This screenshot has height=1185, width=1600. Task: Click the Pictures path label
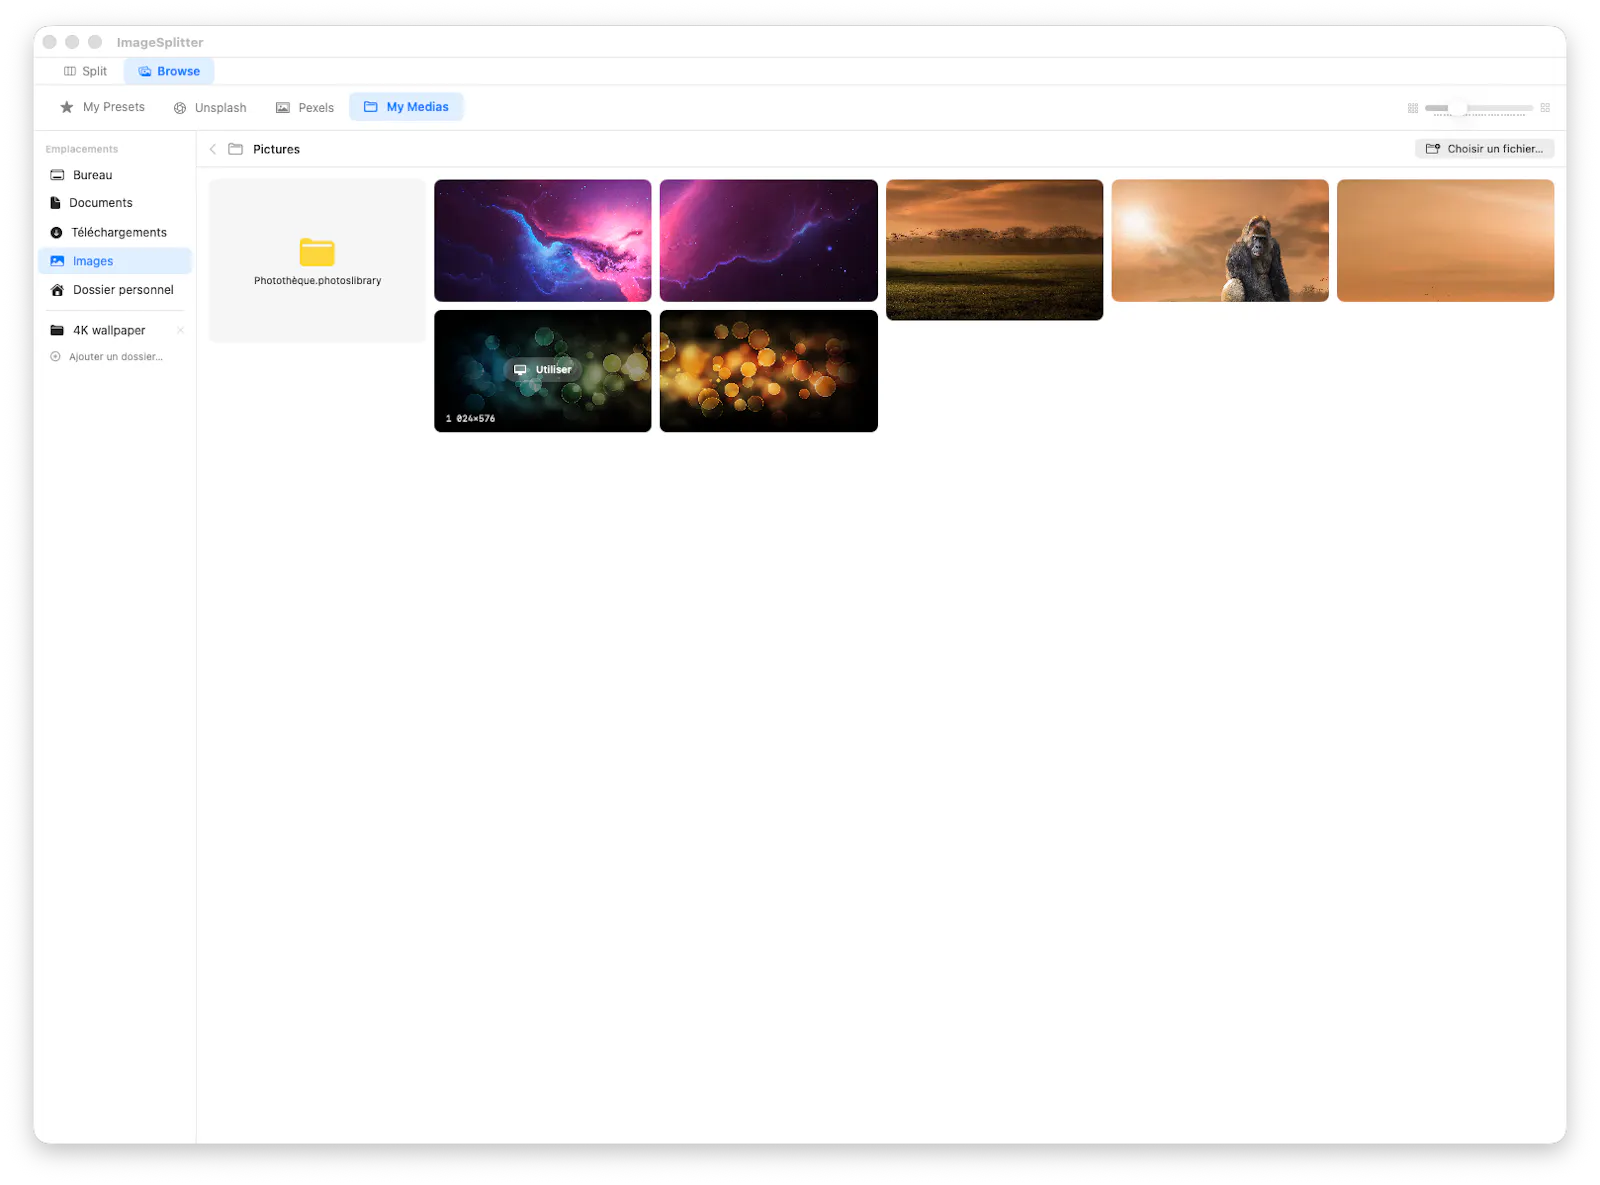[276, 149]
